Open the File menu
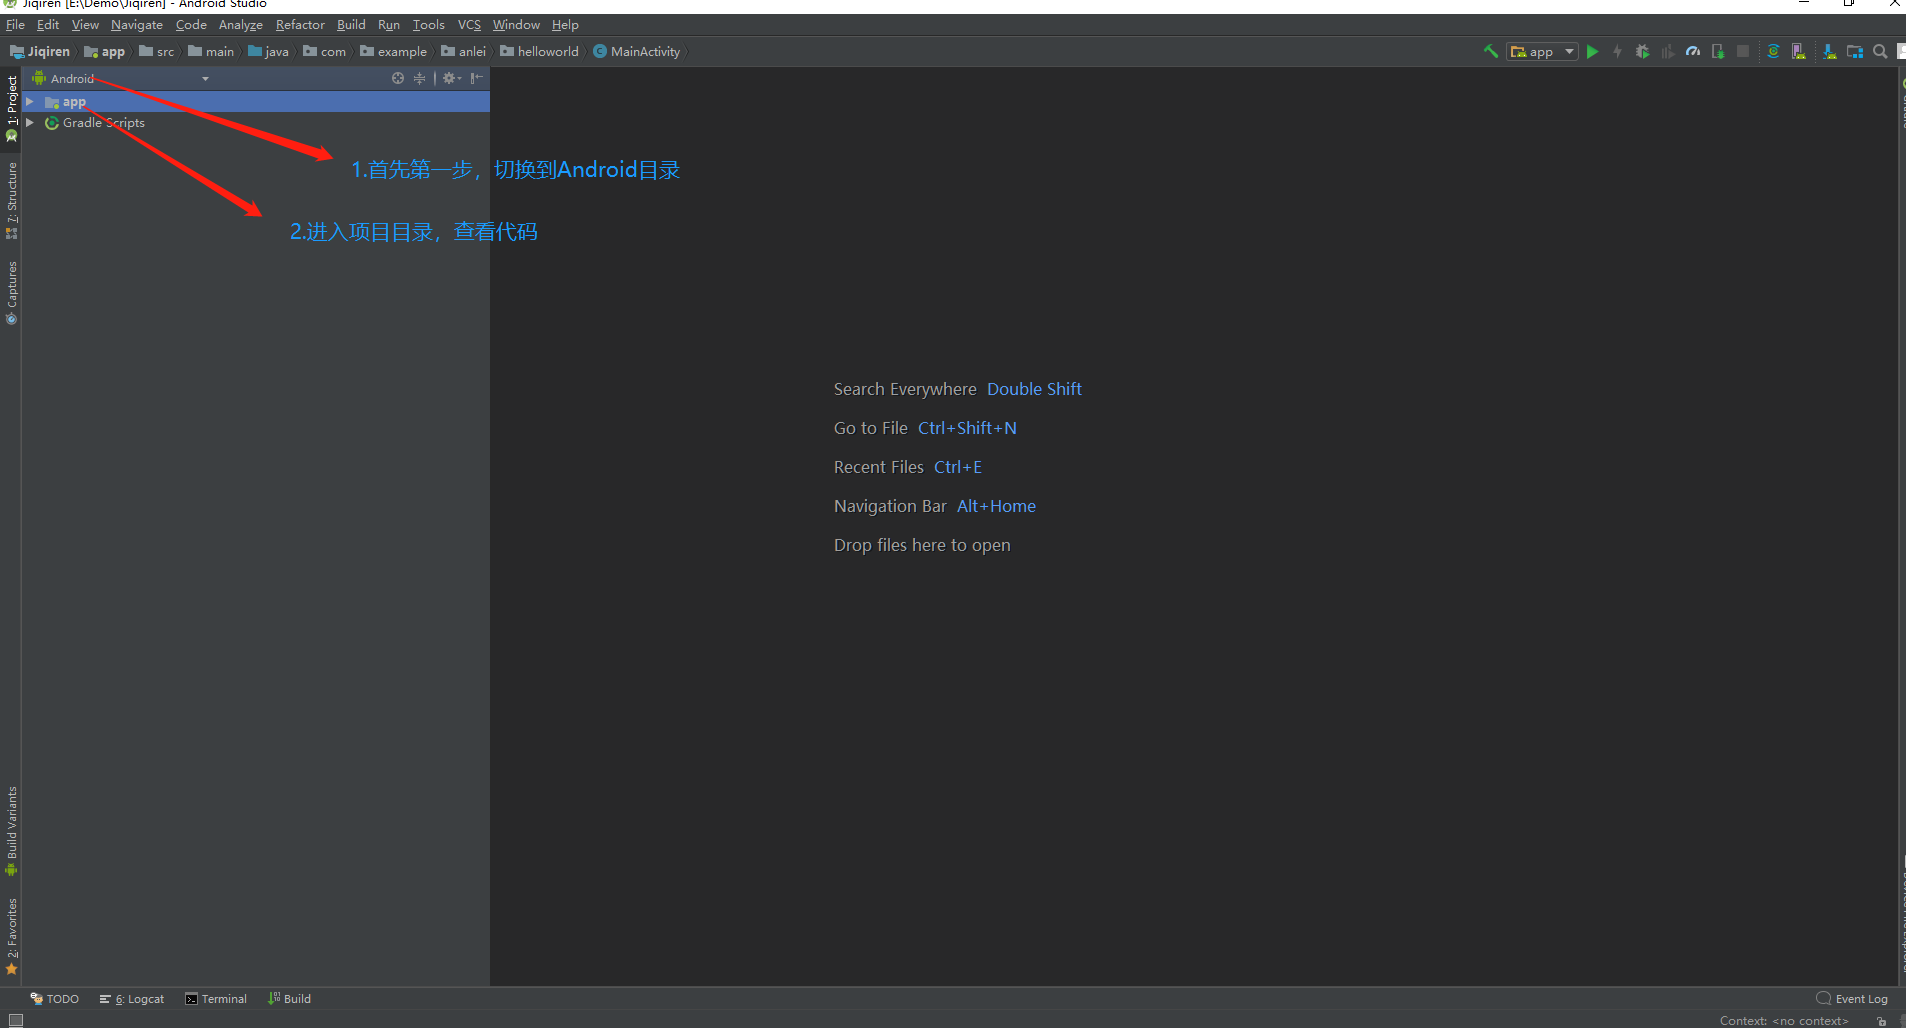Image resolution: width=1906 pixels, height=1028 pixels. click(x=15, y=24)
